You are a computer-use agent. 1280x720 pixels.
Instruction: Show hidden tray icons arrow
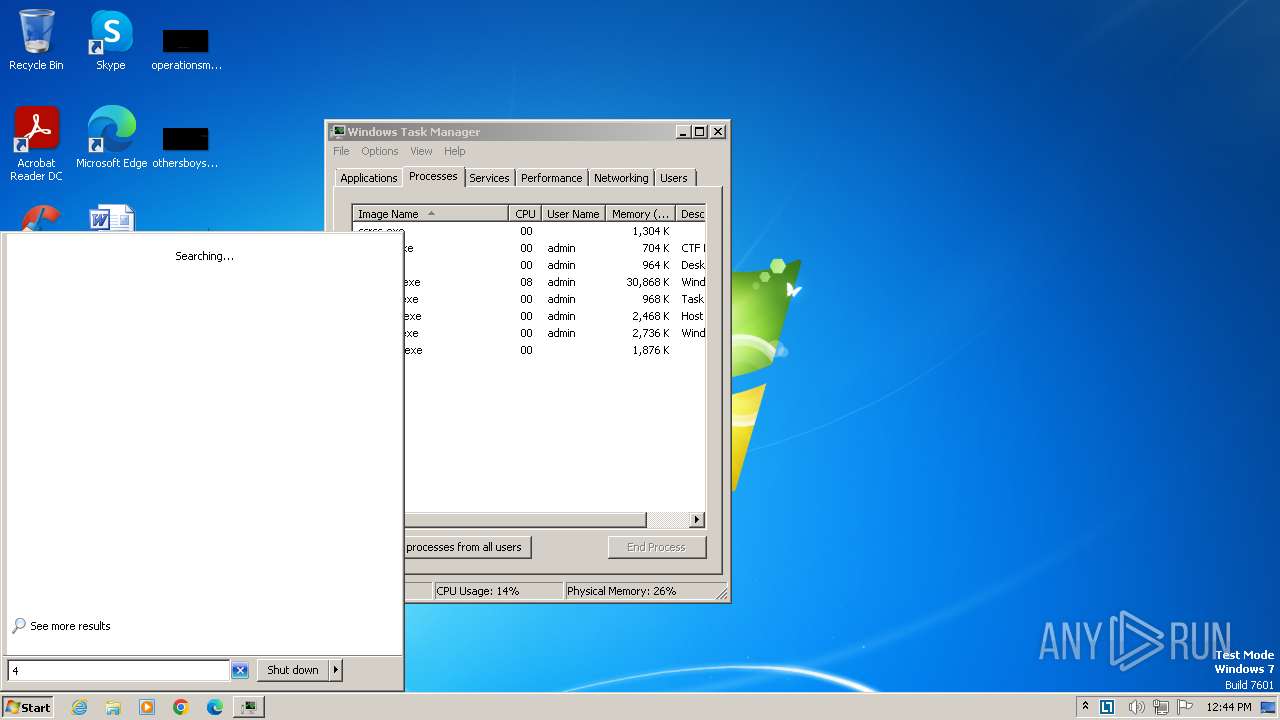(x=1085, y=706)
